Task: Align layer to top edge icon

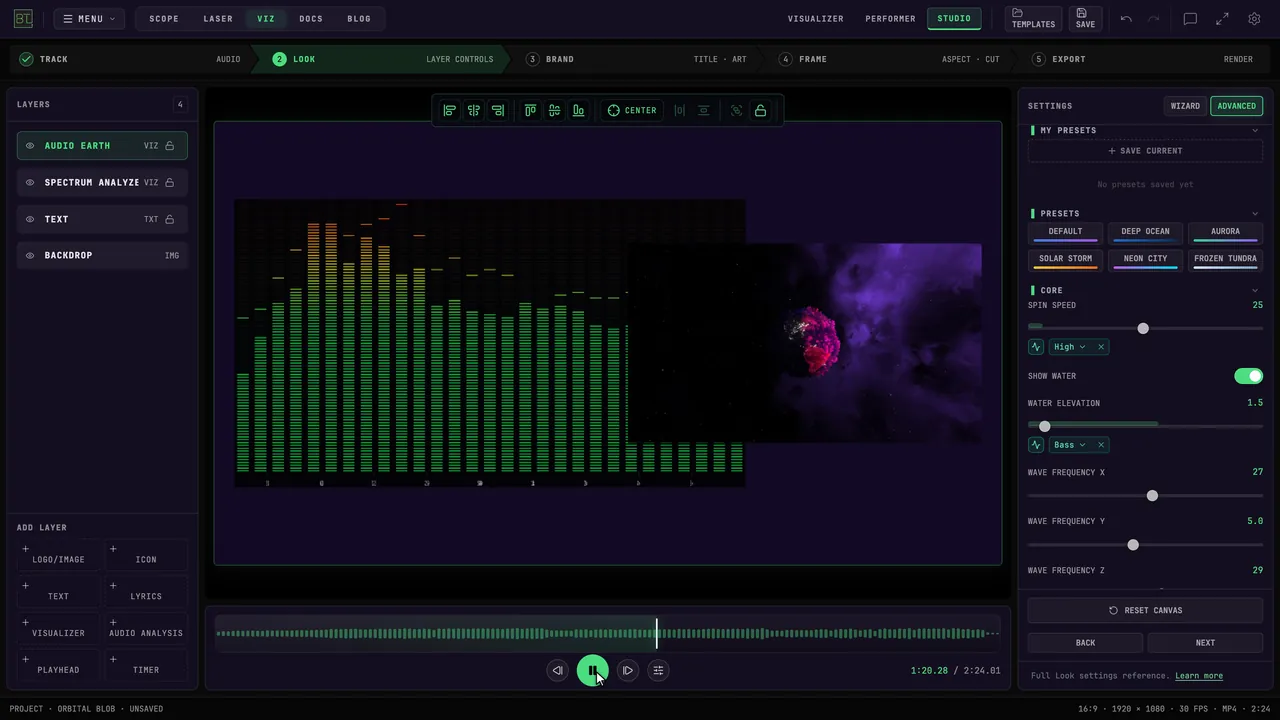Action: (530, 110)
